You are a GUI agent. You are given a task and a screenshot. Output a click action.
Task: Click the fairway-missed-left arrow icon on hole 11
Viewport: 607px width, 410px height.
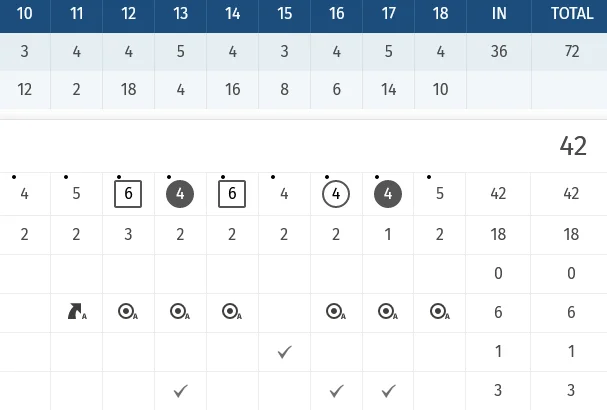pyautogui.click(x=77, y=312)
